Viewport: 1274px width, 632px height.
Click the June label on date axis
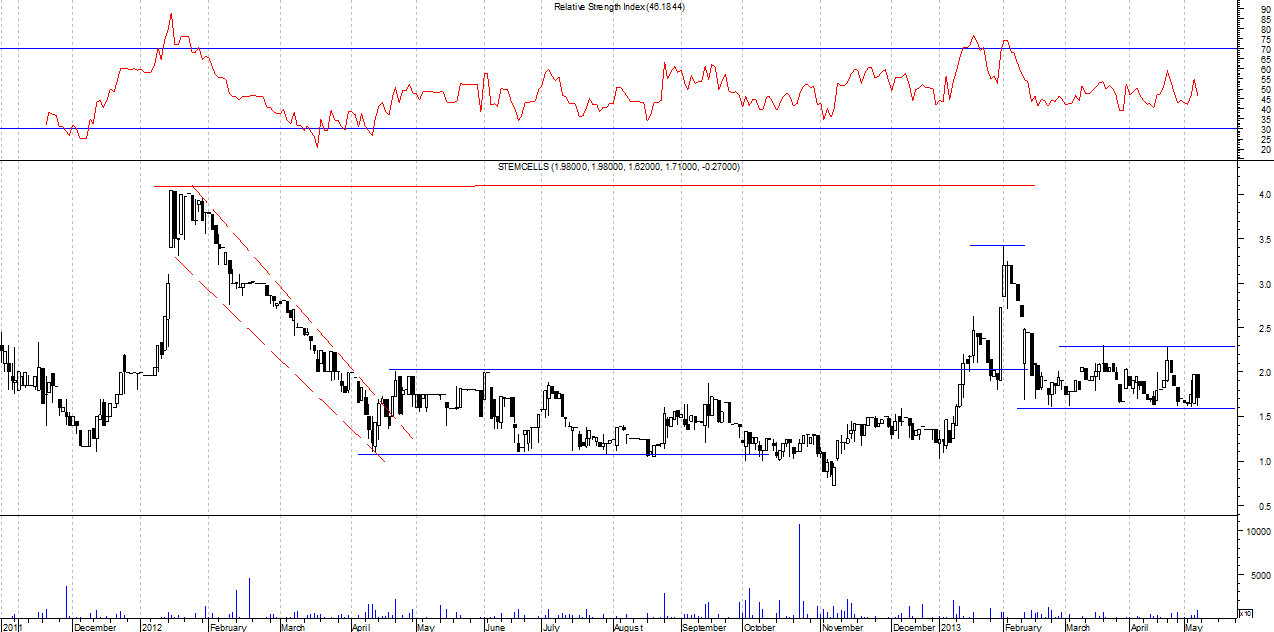click(x=496, y=627)
